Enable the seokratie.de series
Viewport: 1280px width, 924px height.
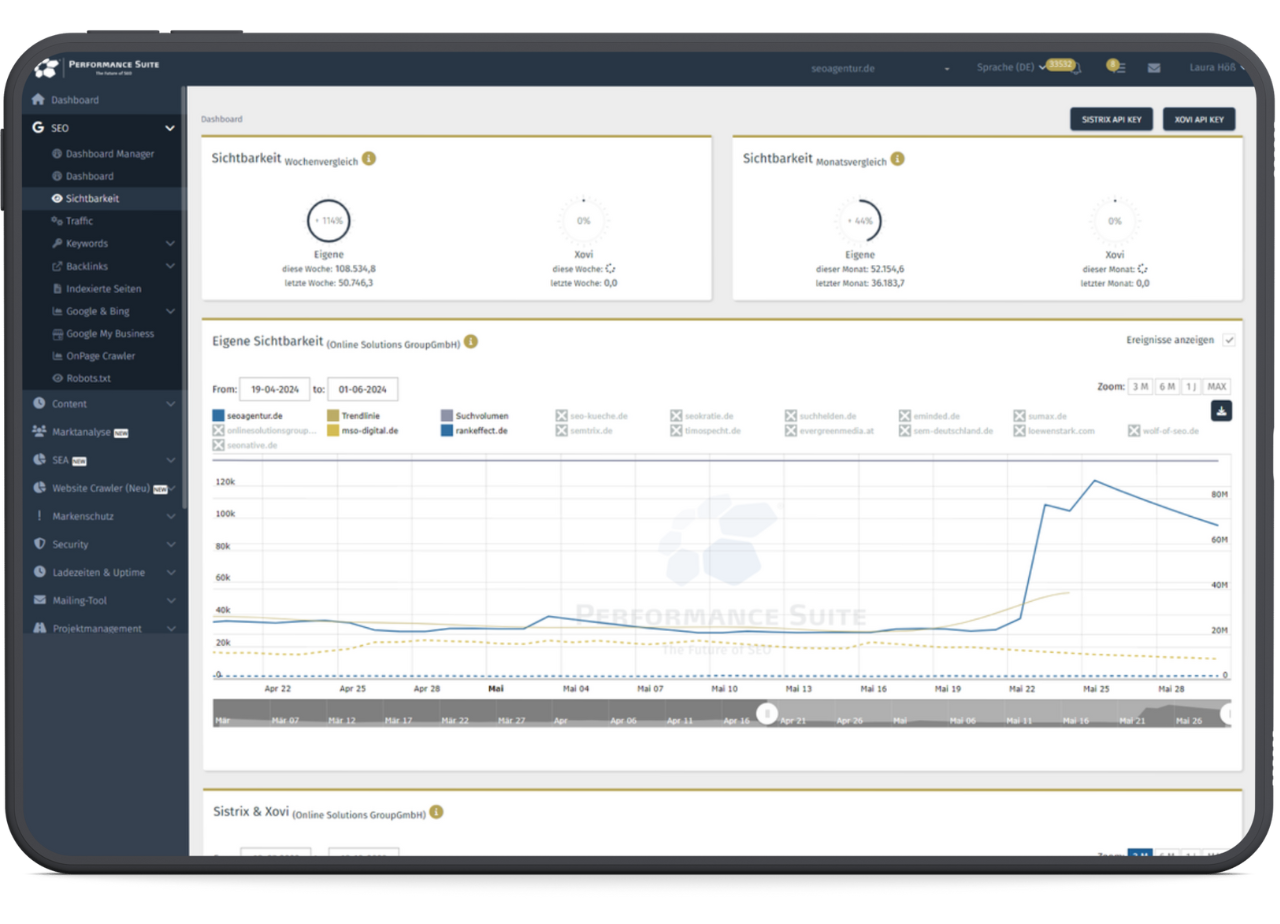702,415
